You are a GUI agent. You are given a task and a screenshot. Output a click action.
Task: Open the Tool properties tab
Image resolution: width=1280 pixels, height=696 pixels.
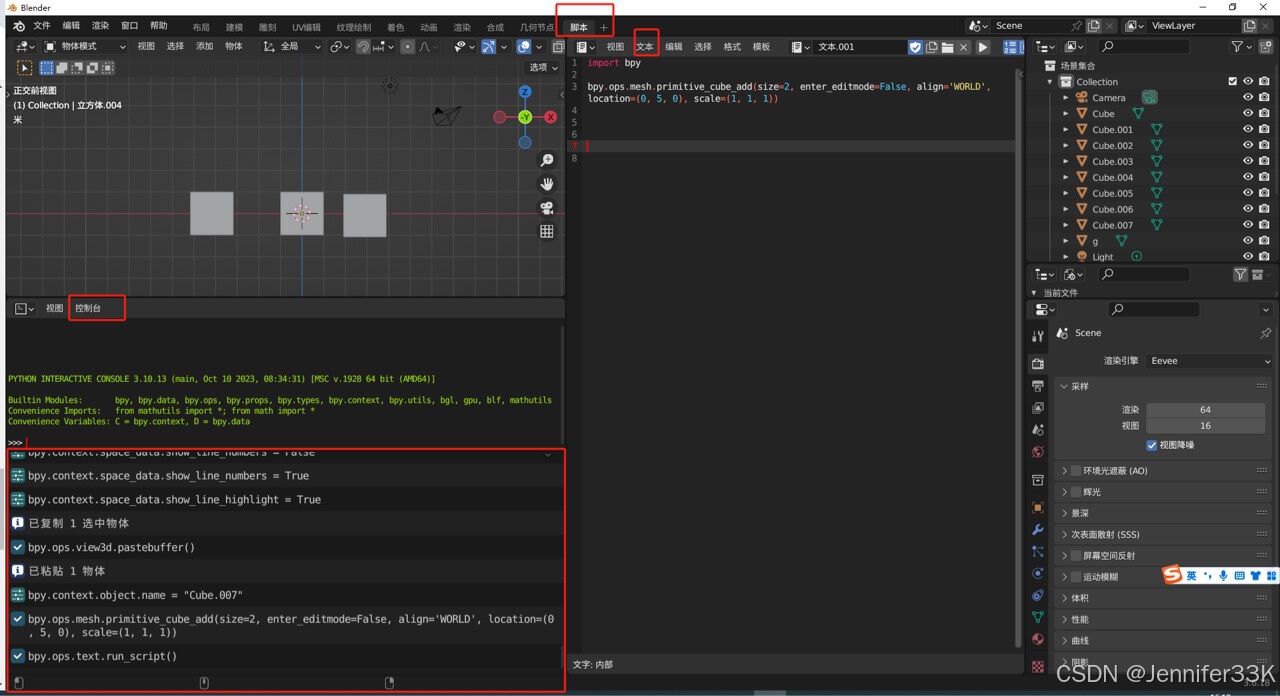(x=1038, y=336)
